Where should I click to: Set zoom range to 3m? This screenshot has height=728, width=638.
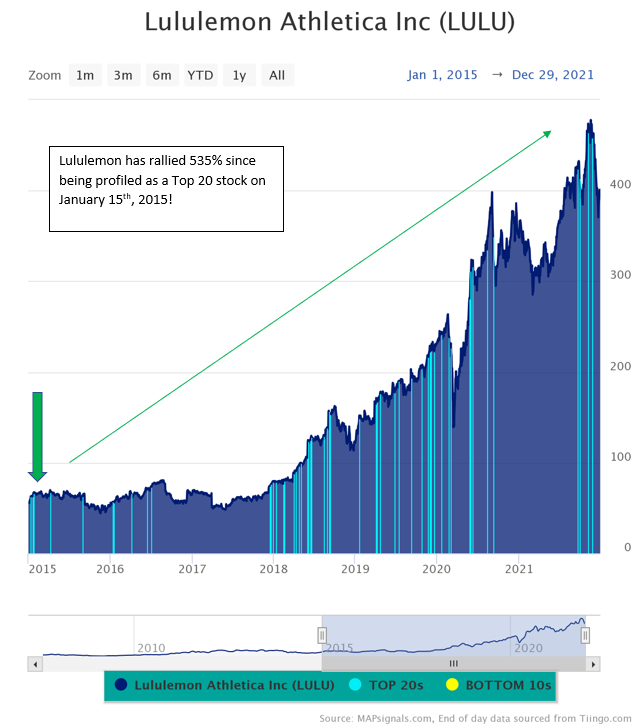[124, 75]
